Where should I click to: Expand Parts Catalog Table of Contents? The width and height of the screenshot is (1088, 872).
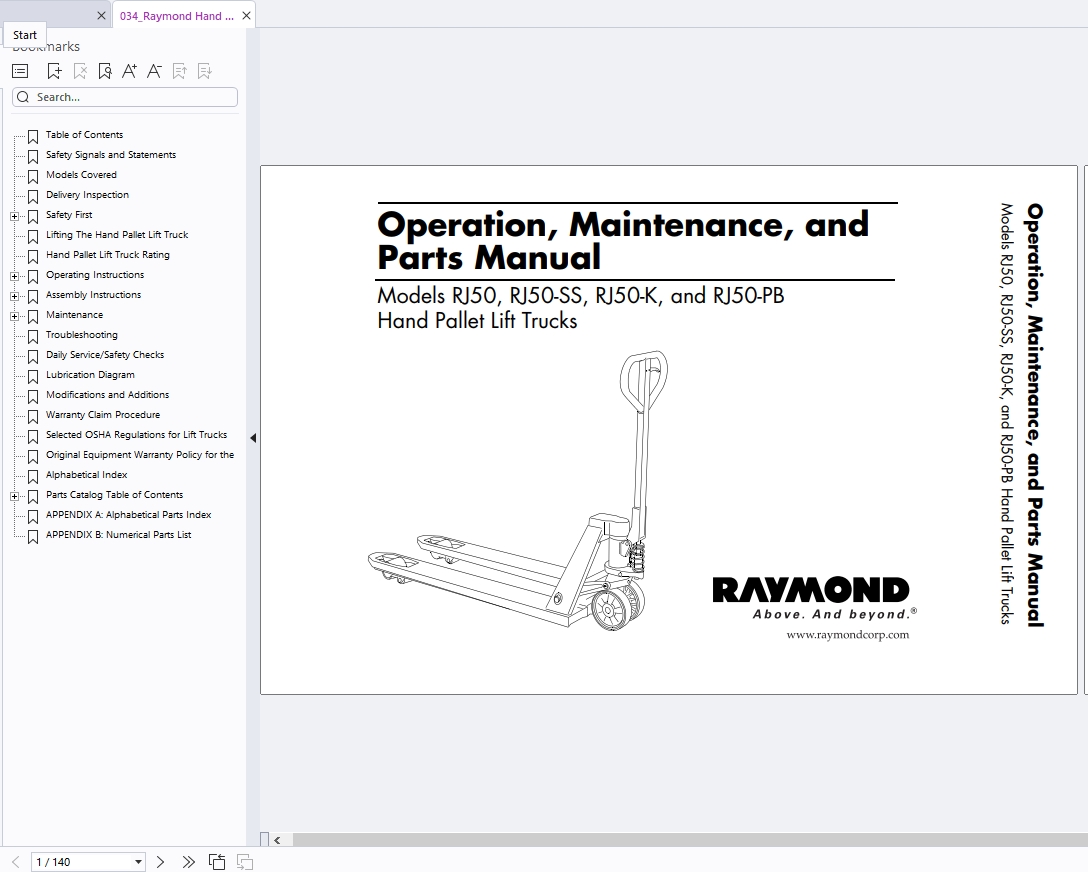(13, 495)
